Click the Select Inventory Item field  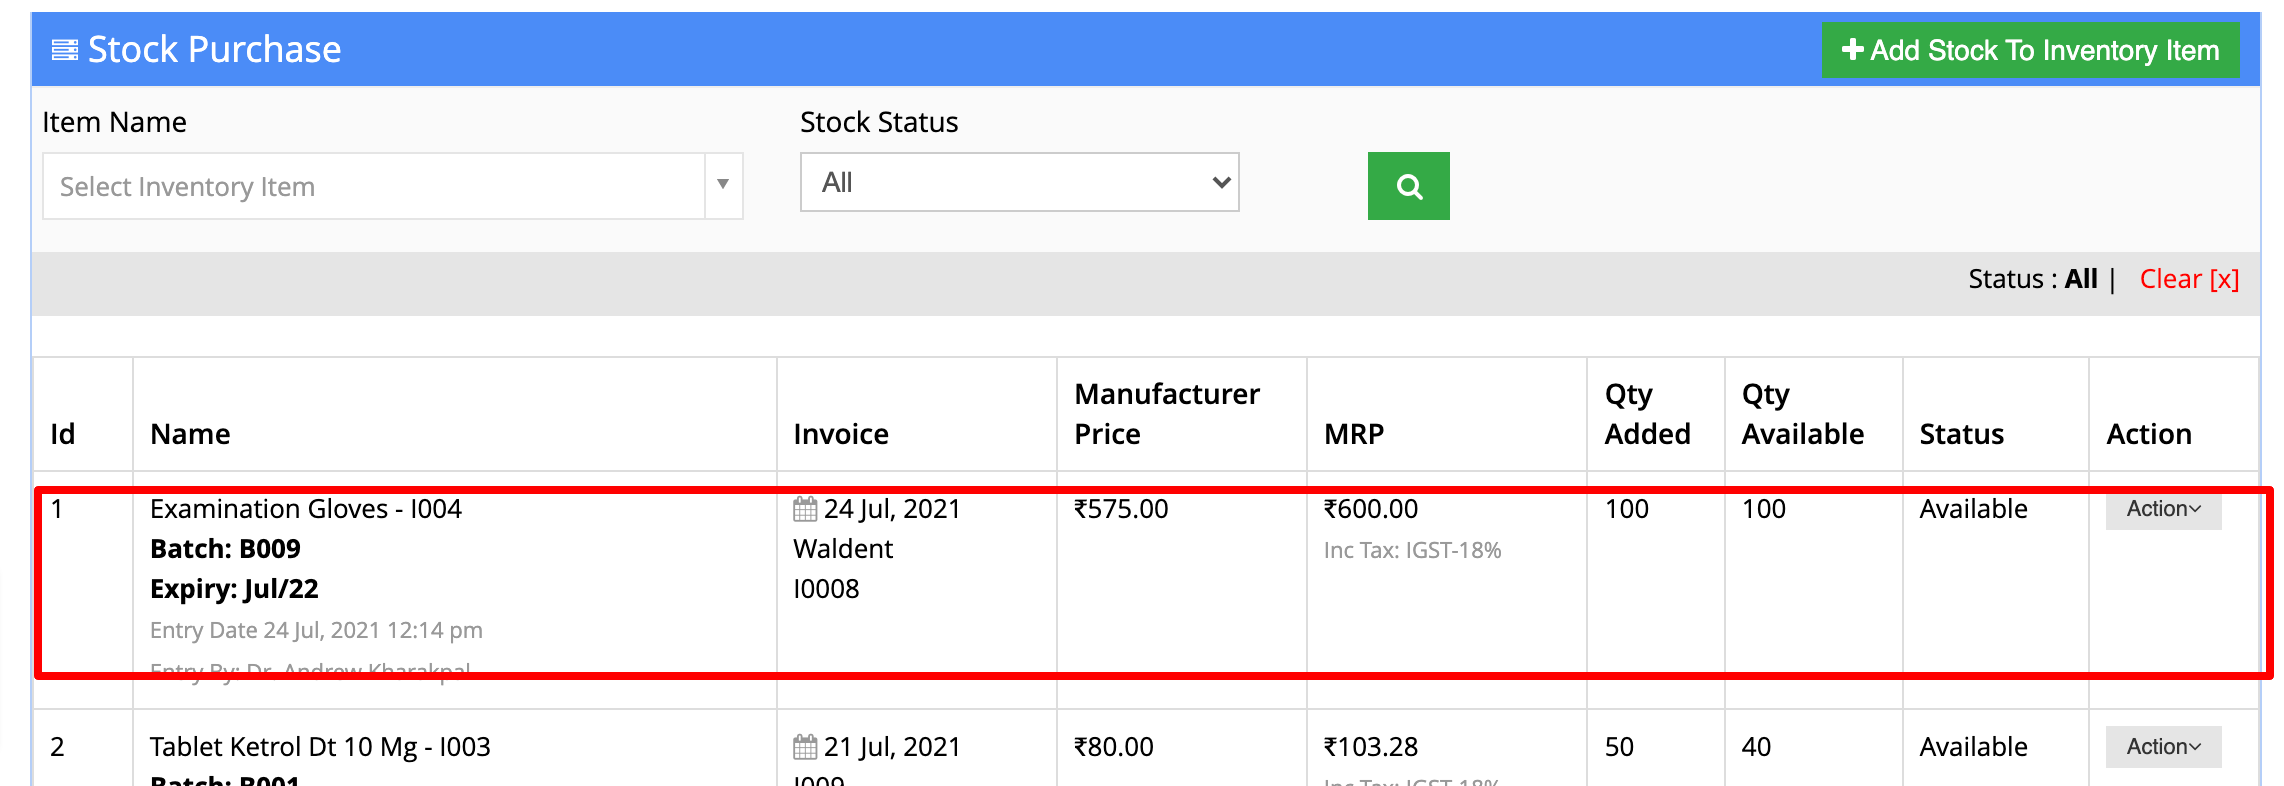coord(374,186)
